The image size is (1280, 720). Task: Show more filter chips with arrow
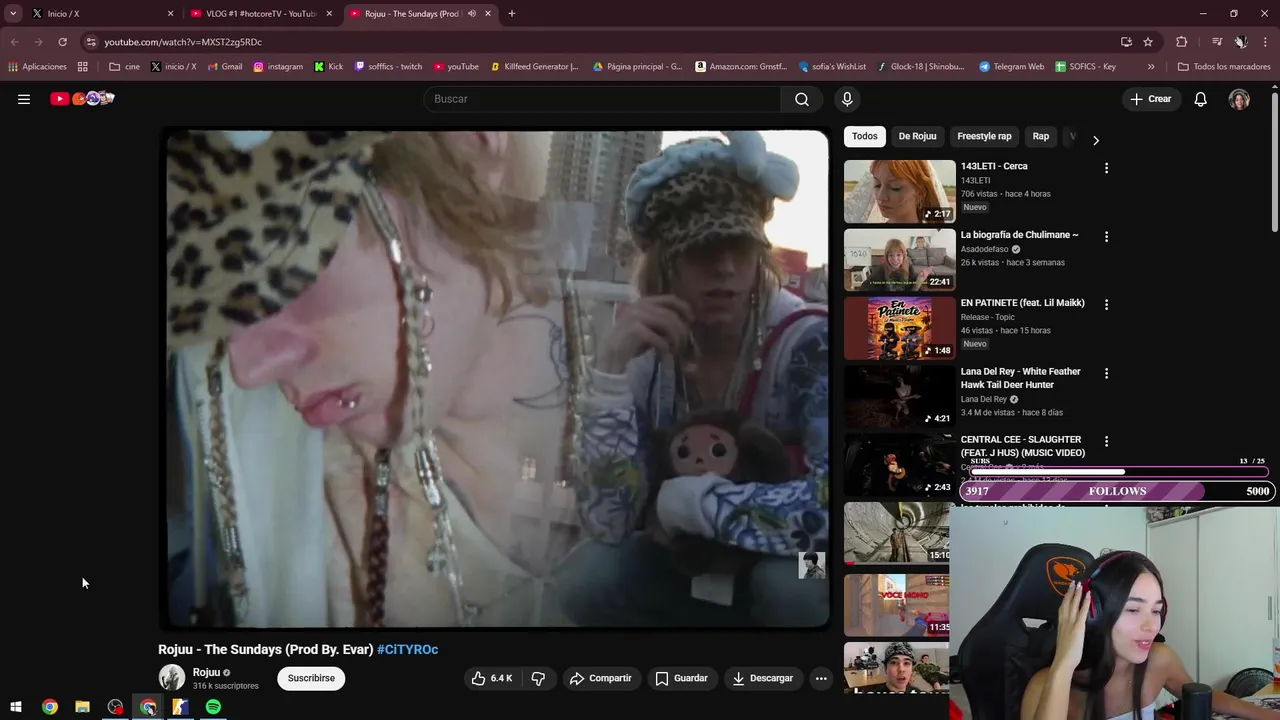1095,140
